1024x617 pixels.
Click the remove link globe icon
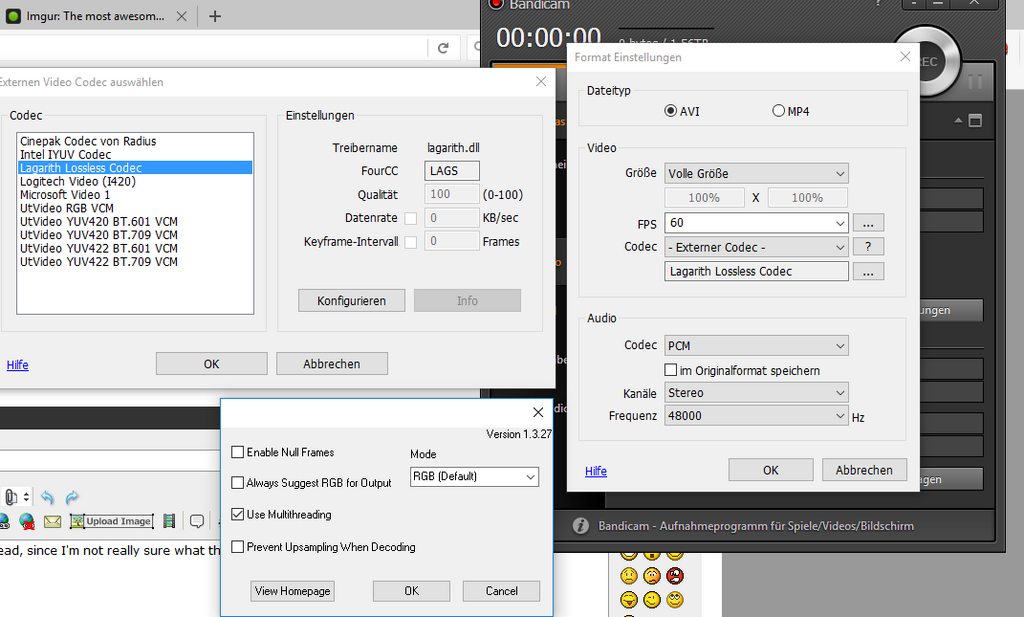tap(27, 521)
